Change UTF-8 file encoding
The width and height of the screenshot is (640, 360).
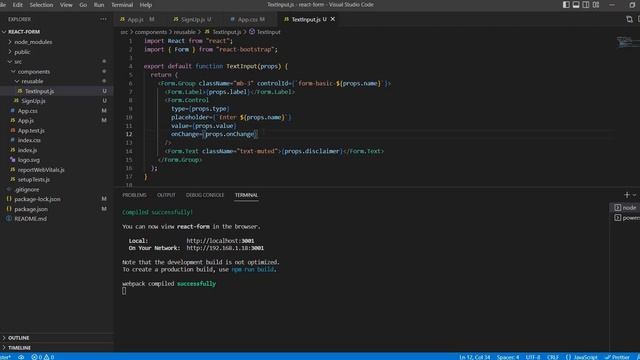[533, 357]
